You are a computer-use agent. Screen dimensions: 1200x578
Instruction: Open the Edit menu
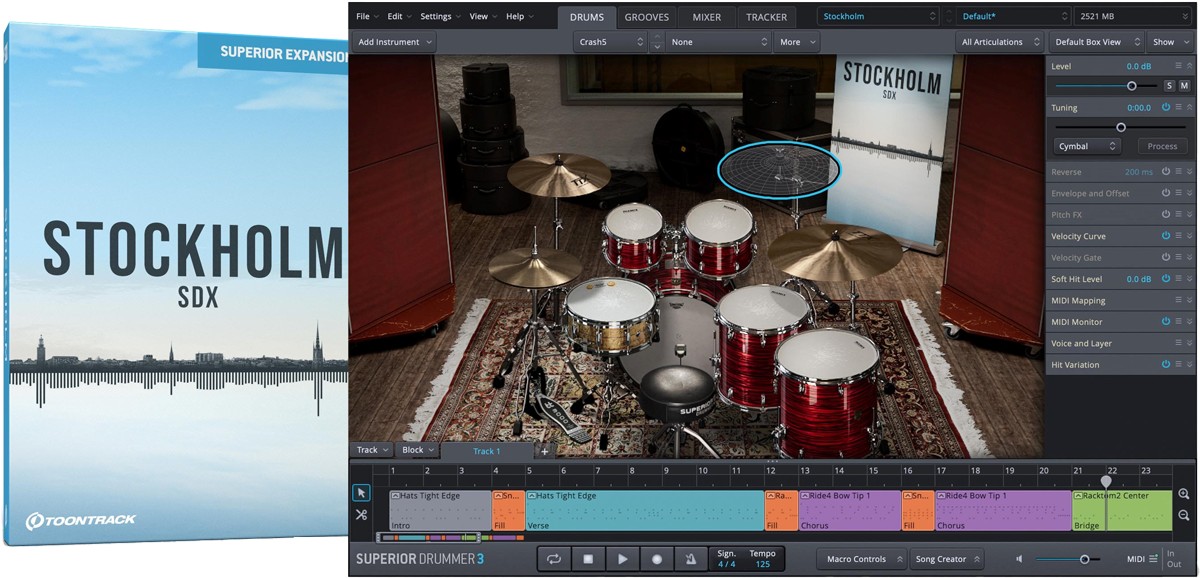tap(399, 17)
